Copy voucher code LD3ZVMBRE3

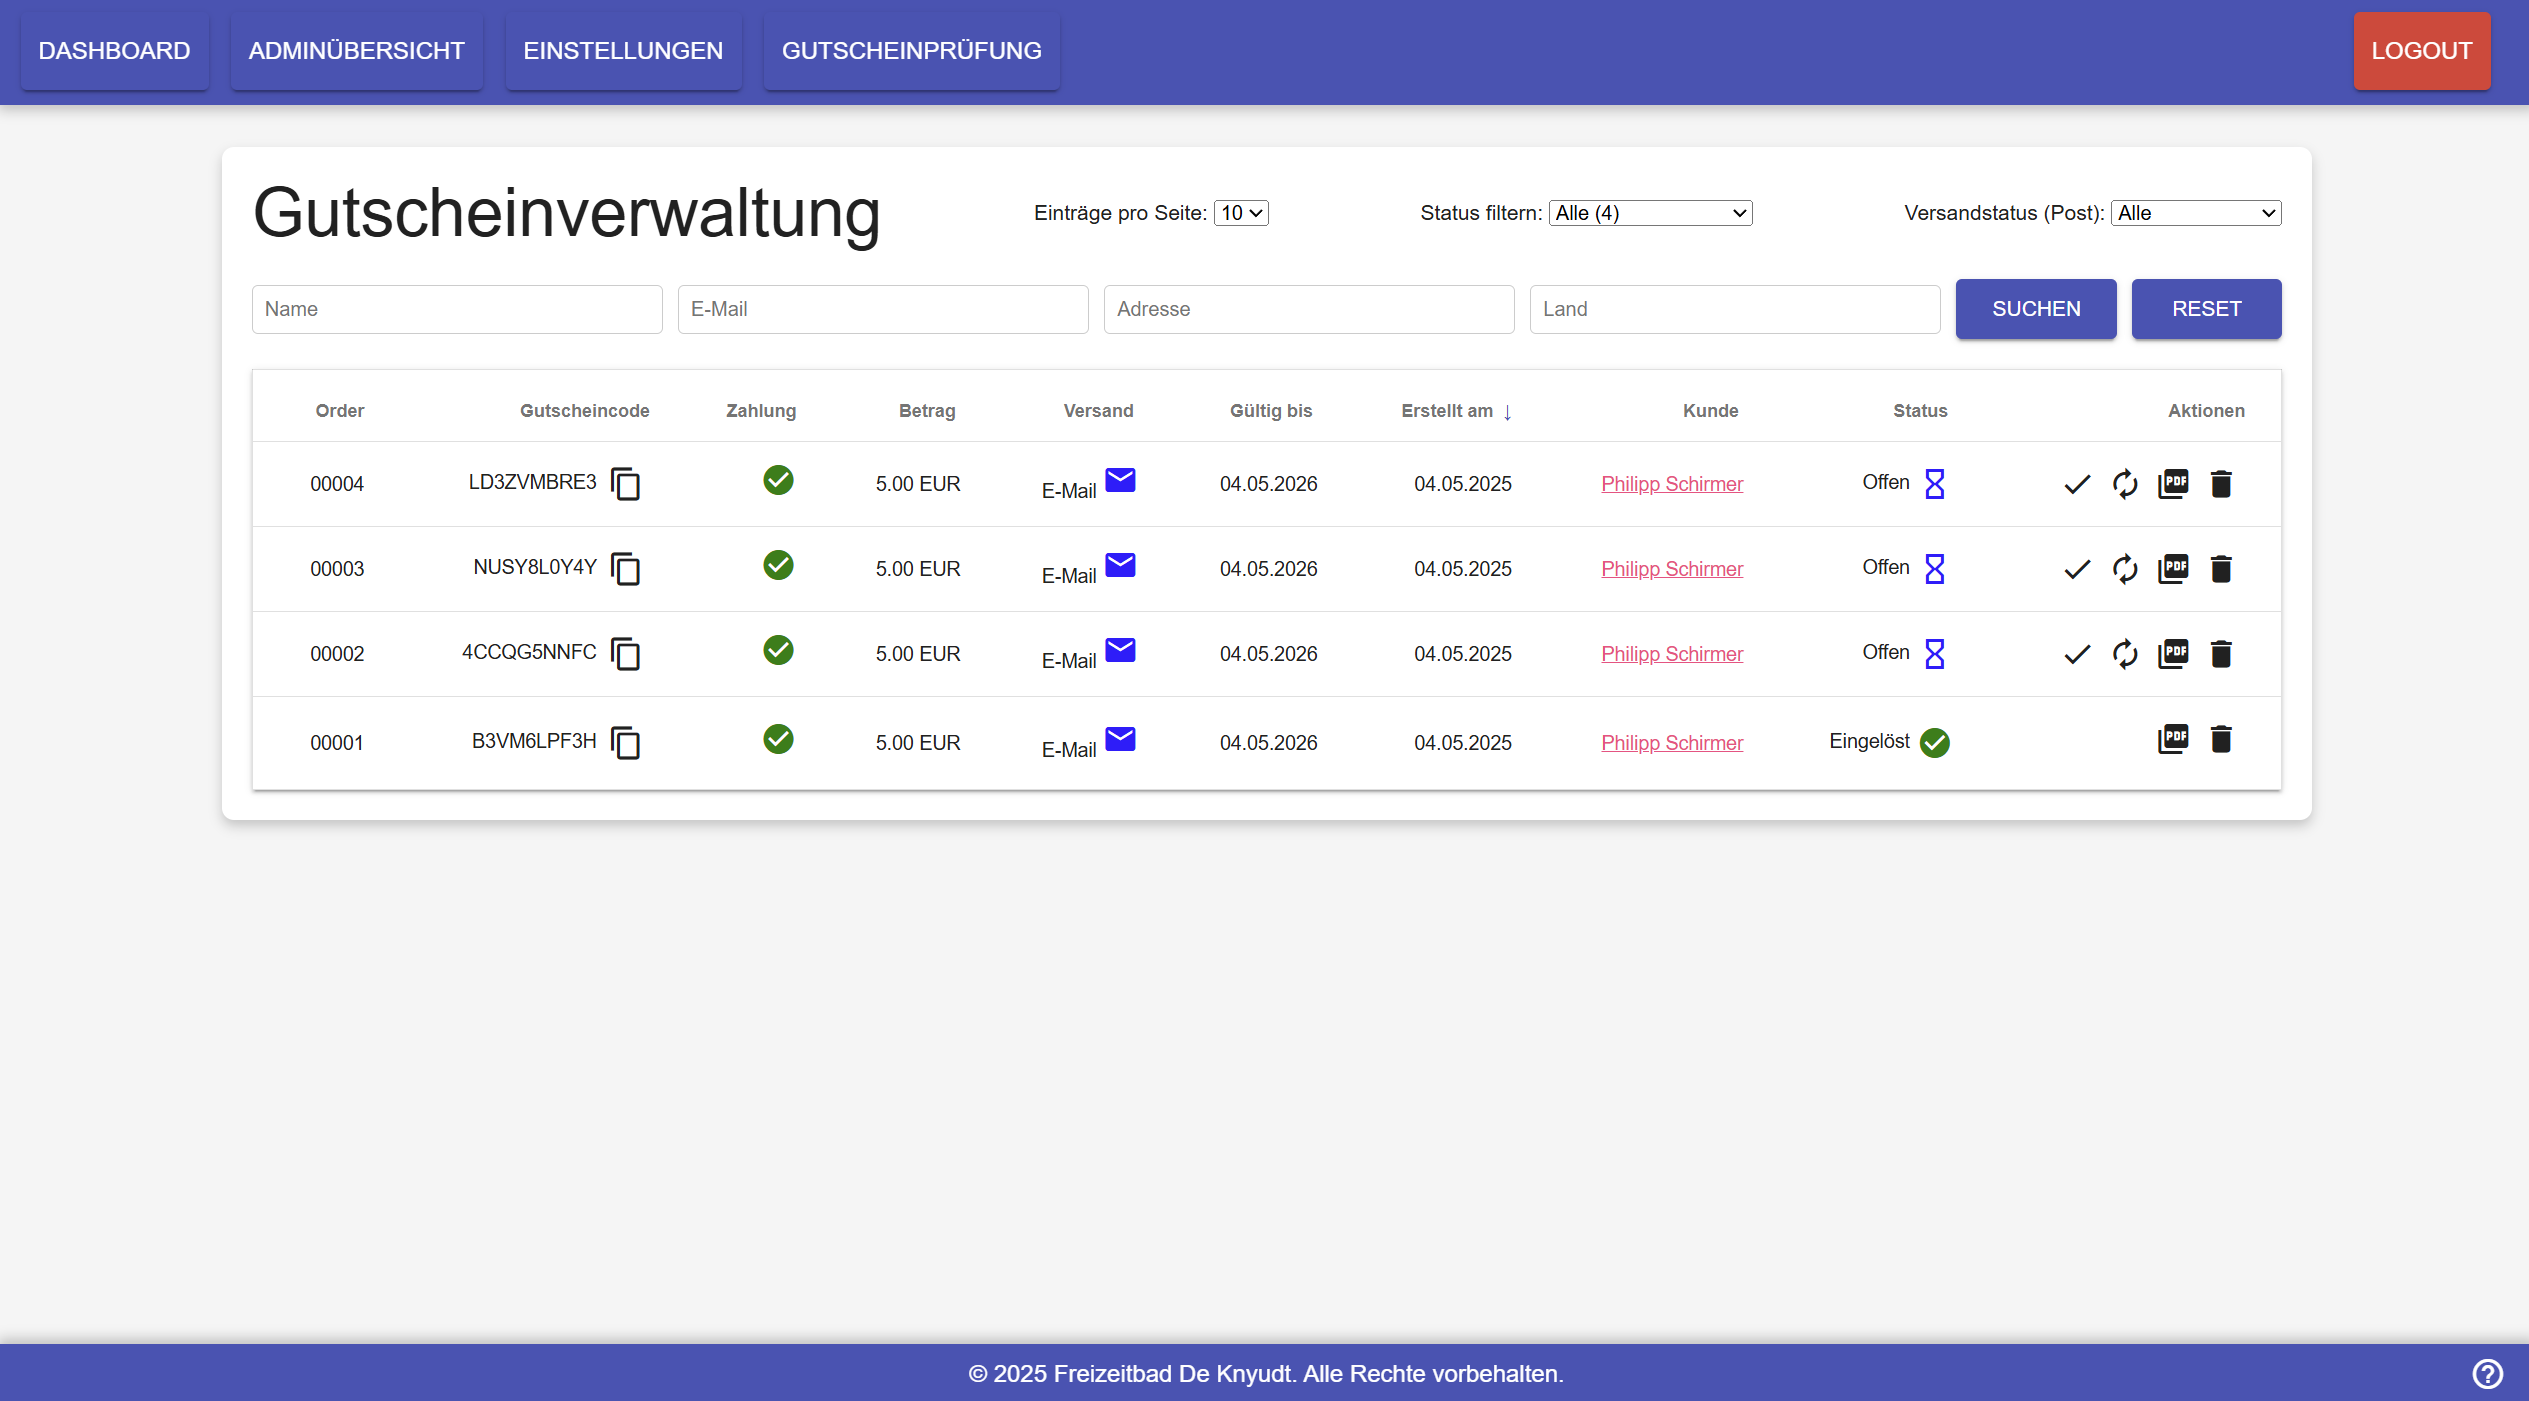tap(626, 485)
